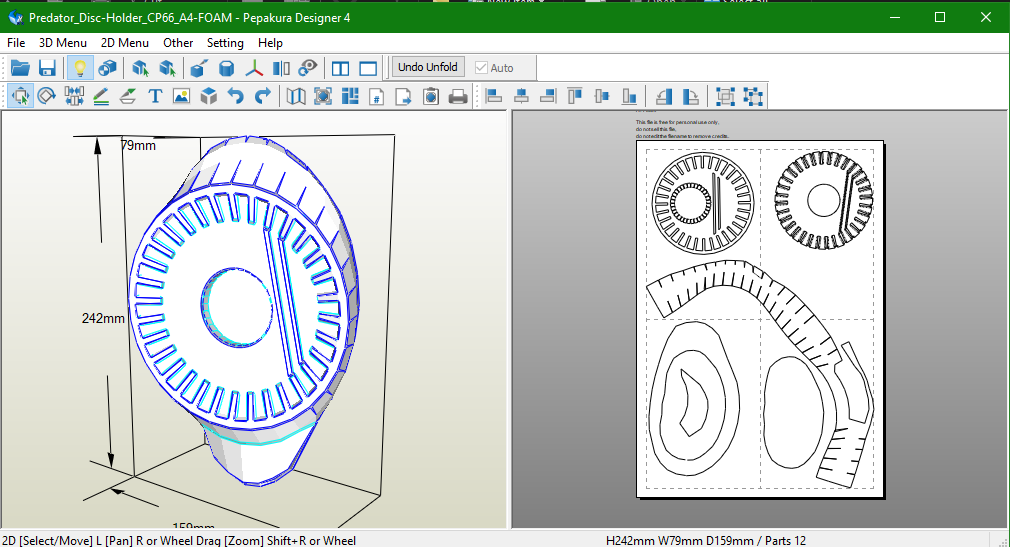This screenshot has height=547, width=1010.
Task: Click the folded map pattern icon
Action: 296,96
